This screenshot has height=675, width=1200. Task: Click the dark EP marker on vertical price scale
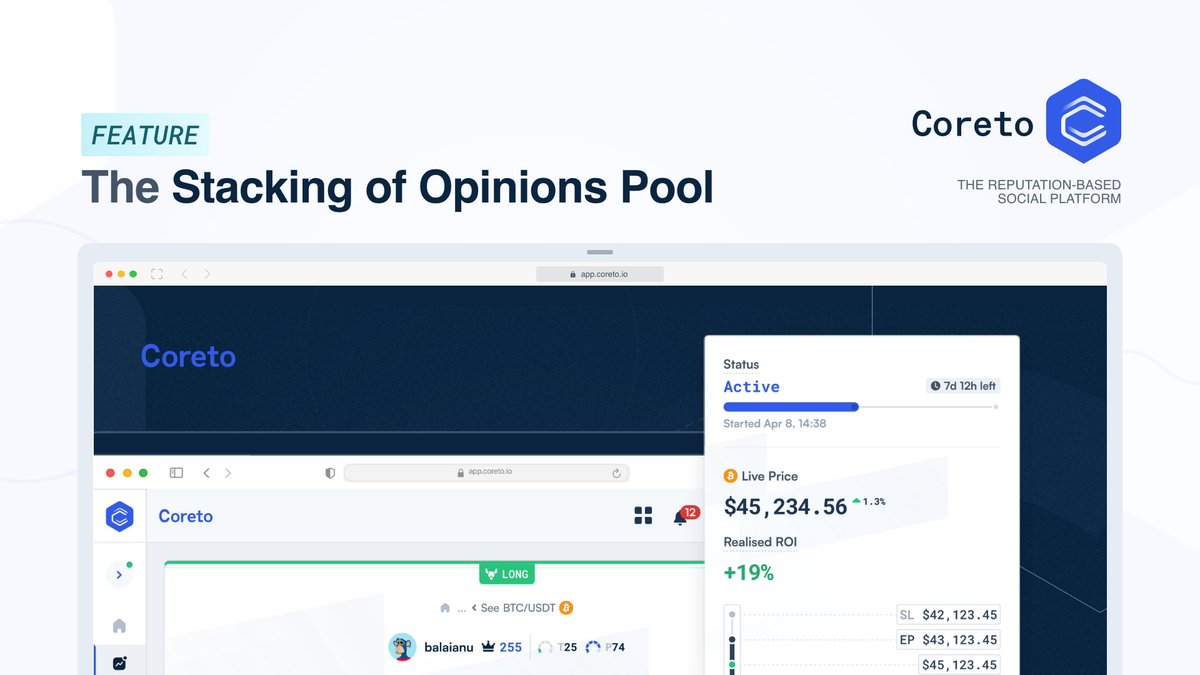coord(732,640)
